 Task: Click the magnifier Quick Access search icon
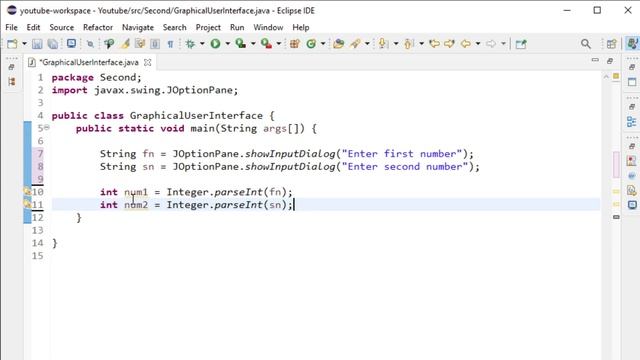[586, 44]
